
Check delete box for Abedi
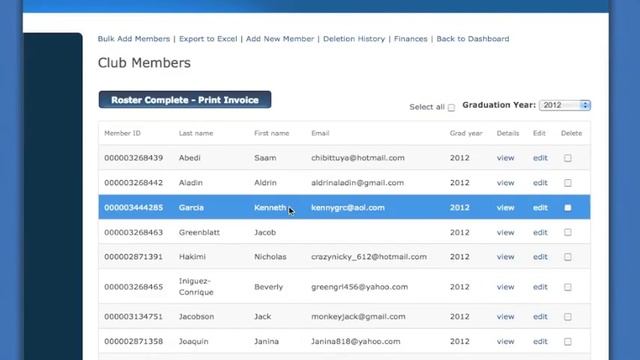pos(568,158)
